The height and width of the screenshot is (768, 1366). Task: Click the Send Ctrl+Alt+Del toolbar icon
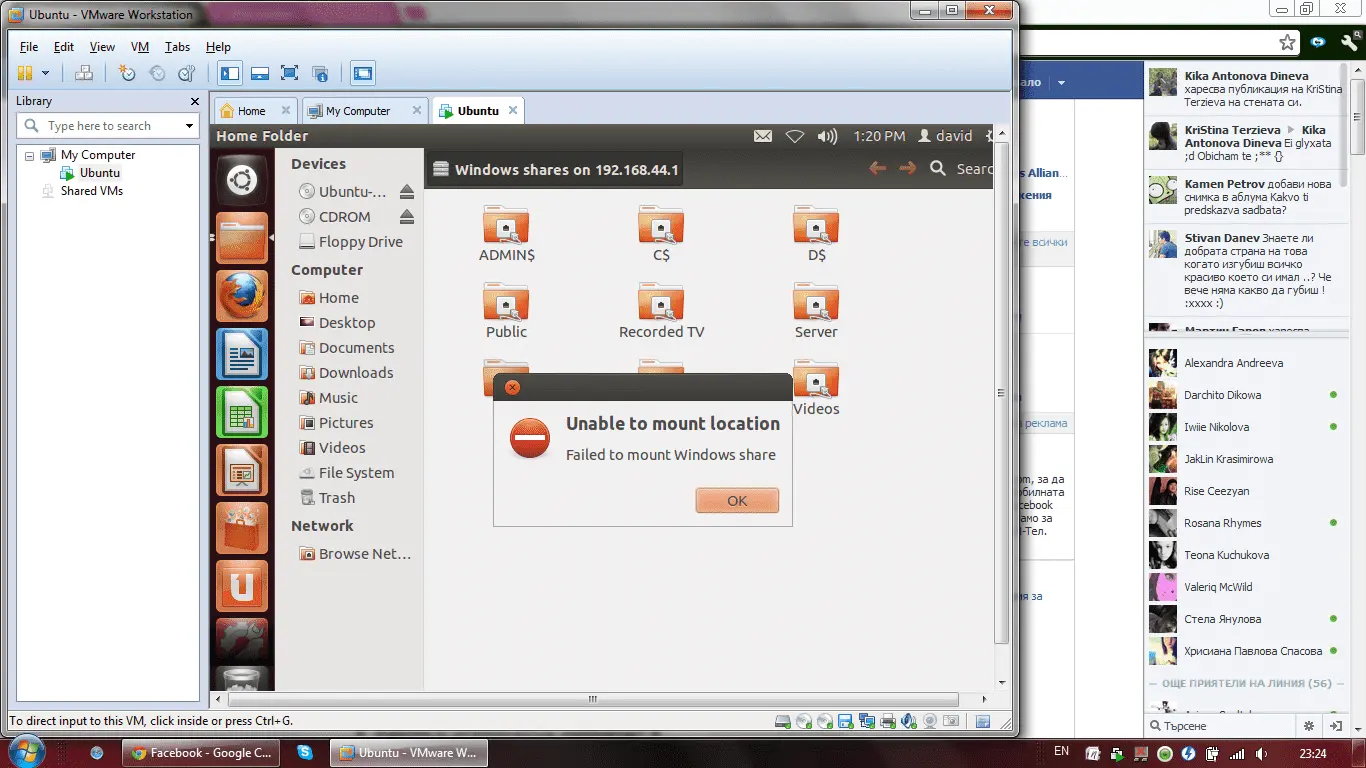pos(84,73)
